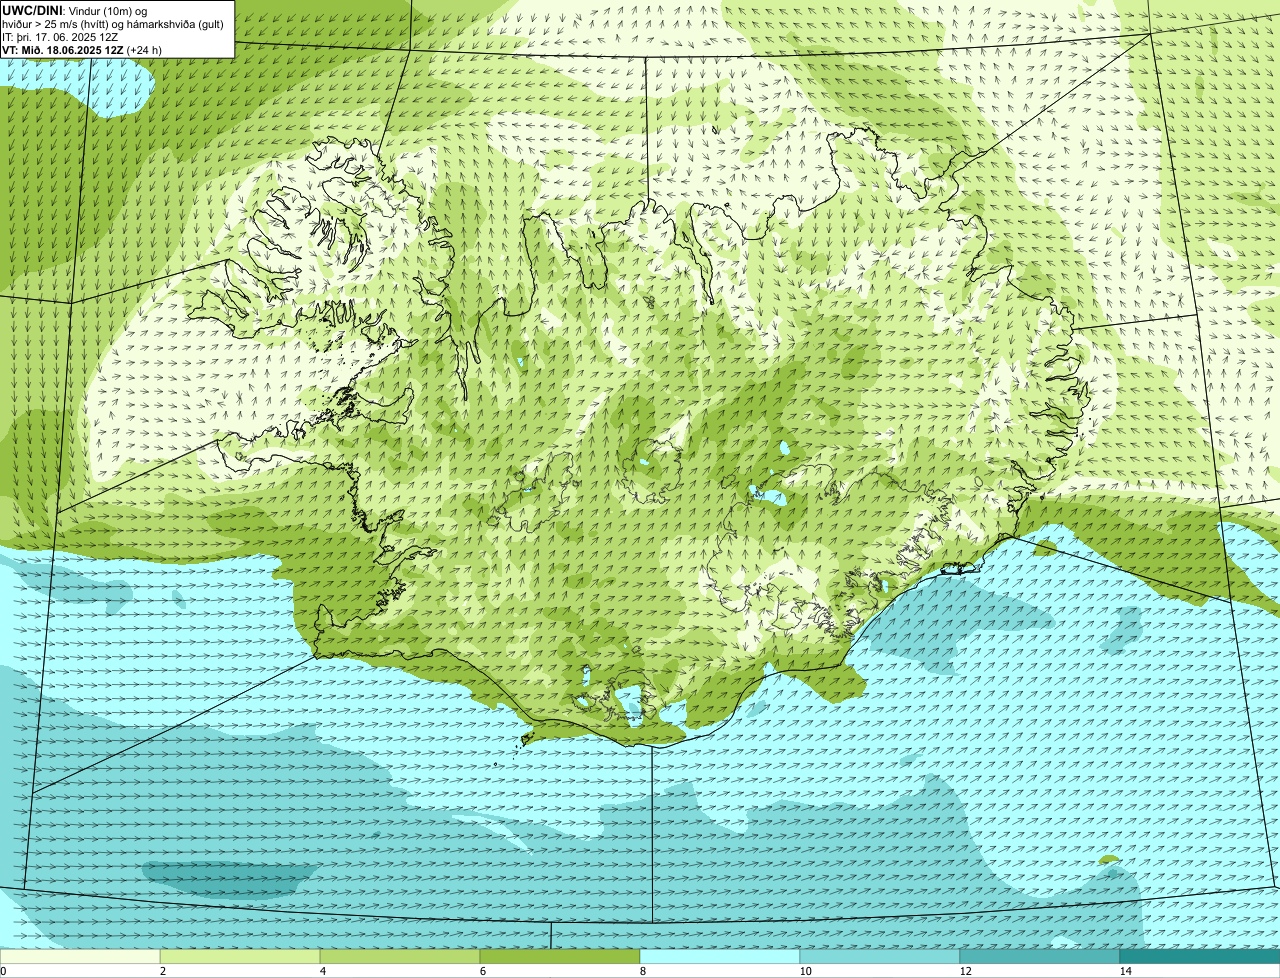1280x978 pixels.
Task: Click the 0–2 m/s pale yellow legend swatch
Action: (80, 956)
